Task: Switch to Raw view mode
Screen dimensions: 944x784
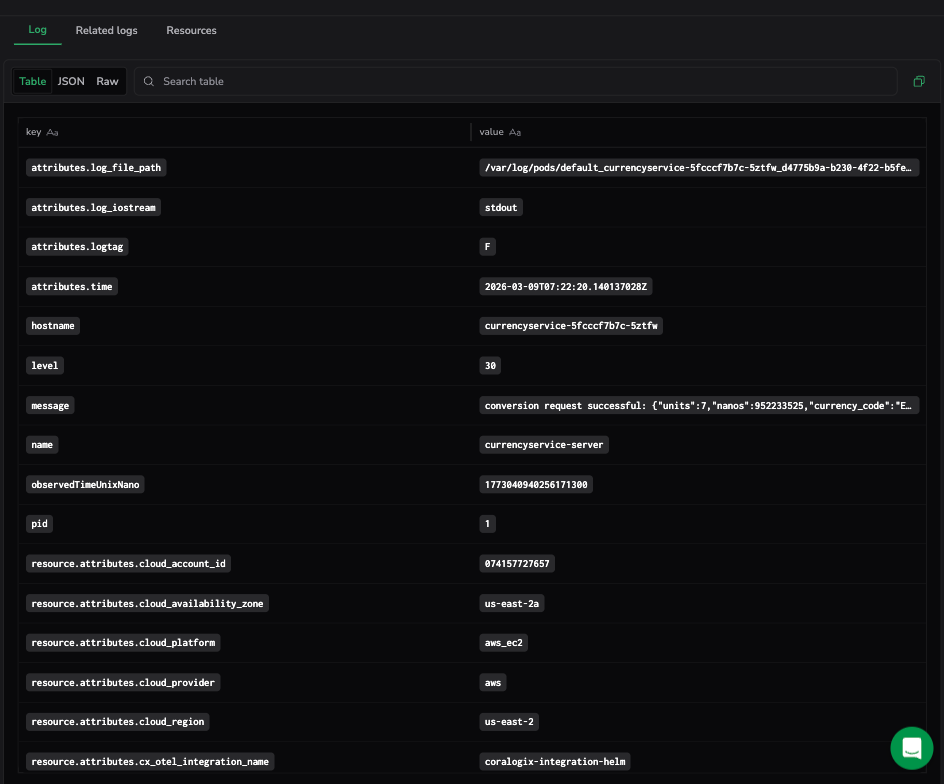Action: coord(107,81)
